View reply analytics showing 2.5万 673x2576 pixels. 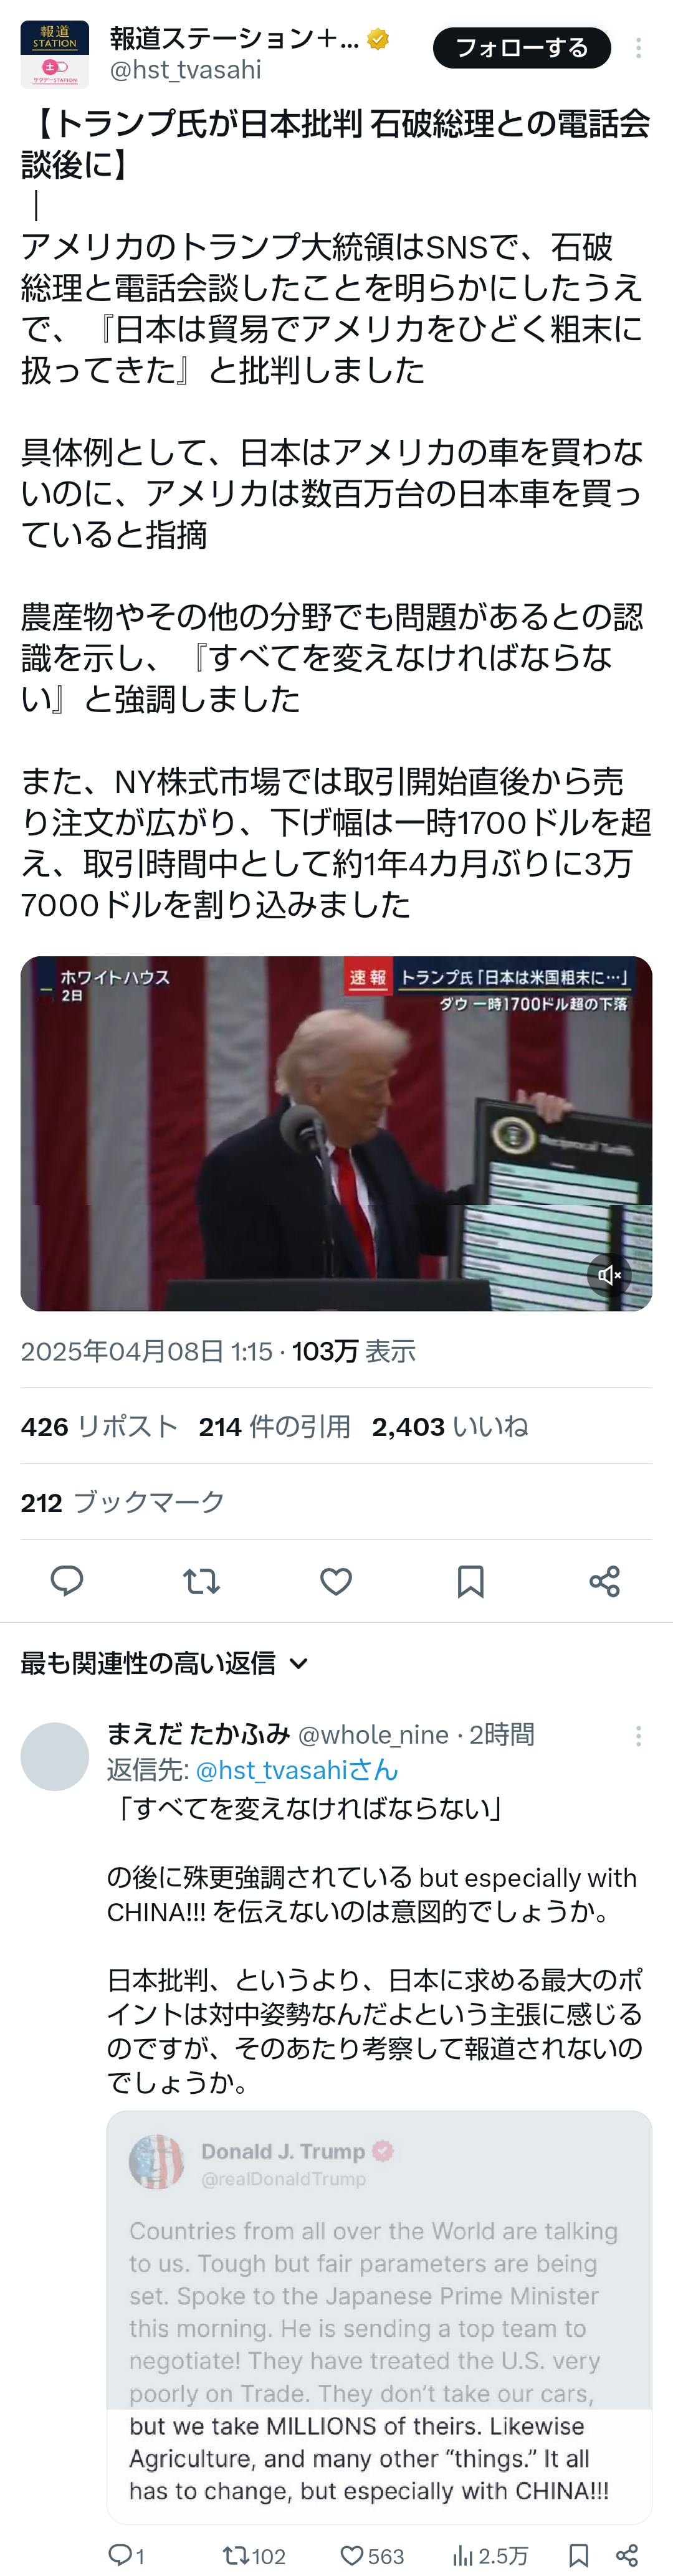point(490,2555)
